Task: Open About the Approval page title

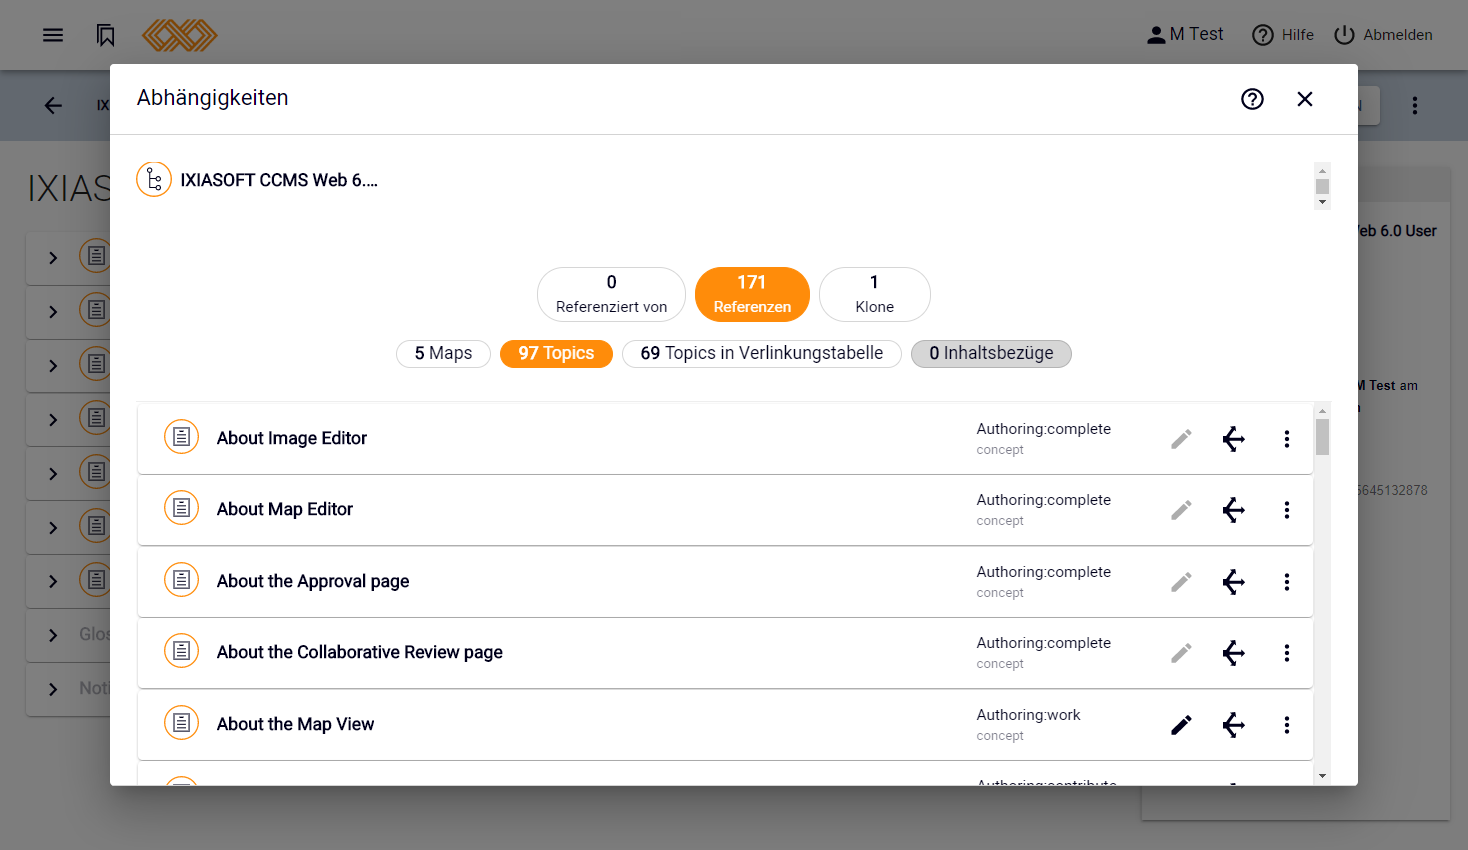Action: (x=313, y=581)
